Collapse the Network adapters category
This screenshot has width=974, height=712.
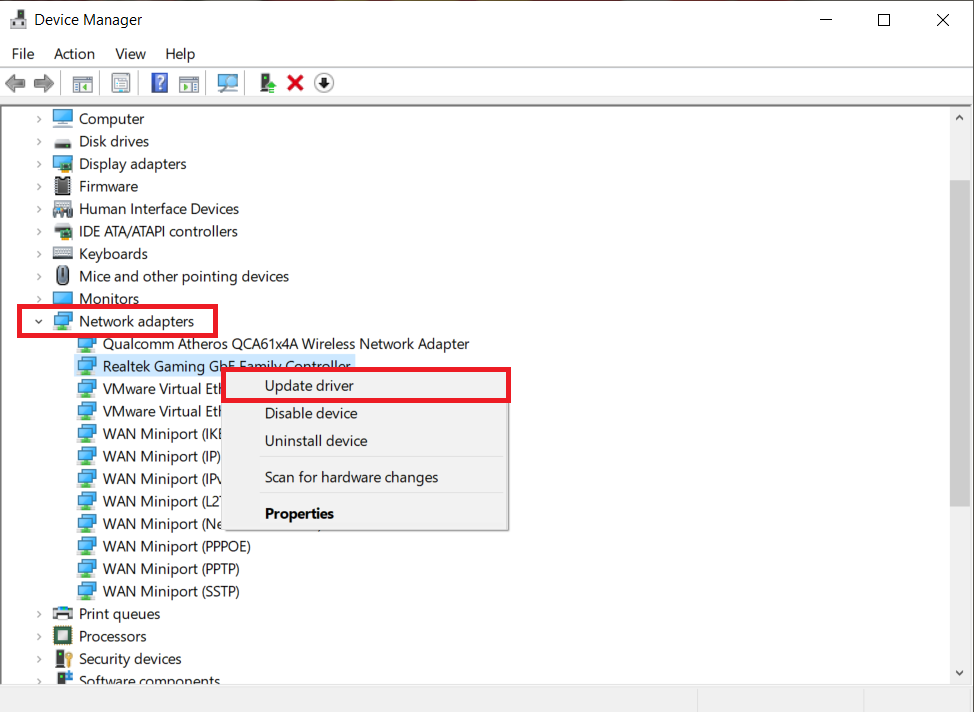[x=39, y=321]
